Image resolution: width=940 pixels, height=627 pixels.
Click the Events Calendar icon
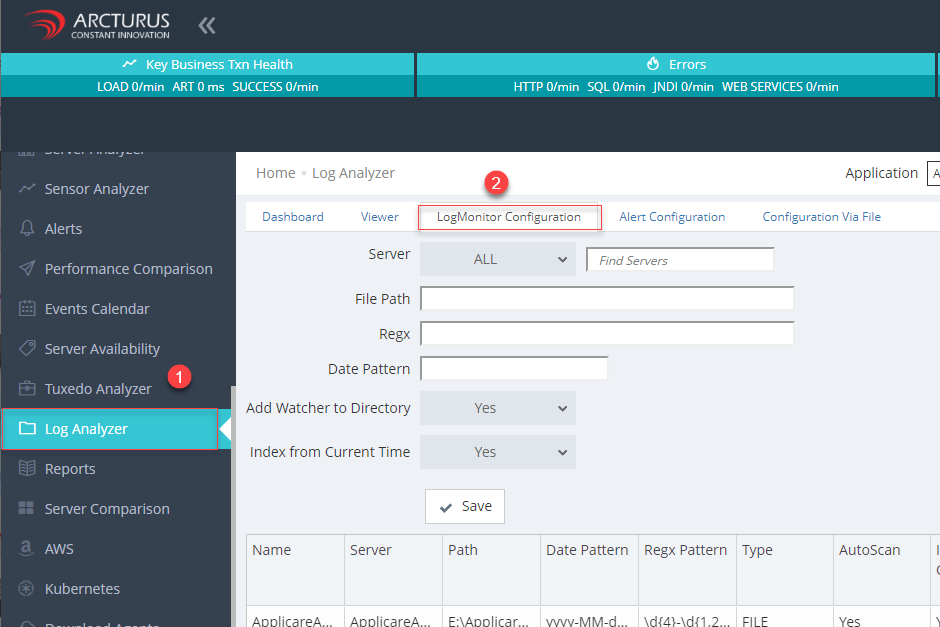[27, 309]
